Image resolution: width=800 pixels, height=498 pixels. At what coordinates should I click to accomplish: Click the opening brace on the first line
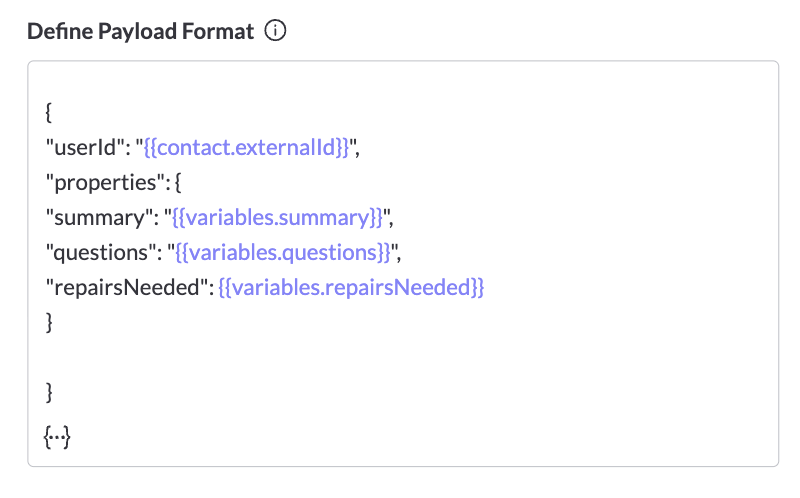coord(48,112)
